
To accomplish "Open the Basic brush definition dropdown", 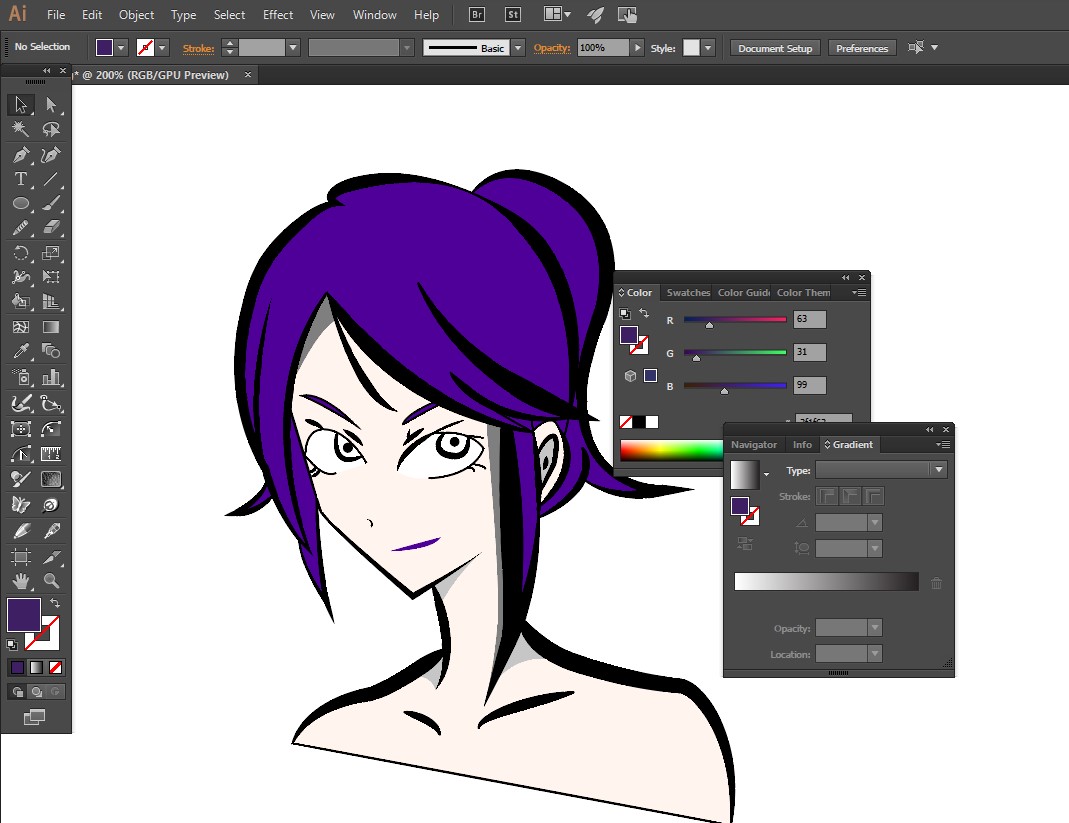I will pyautogui.click(x=518, y=48).
